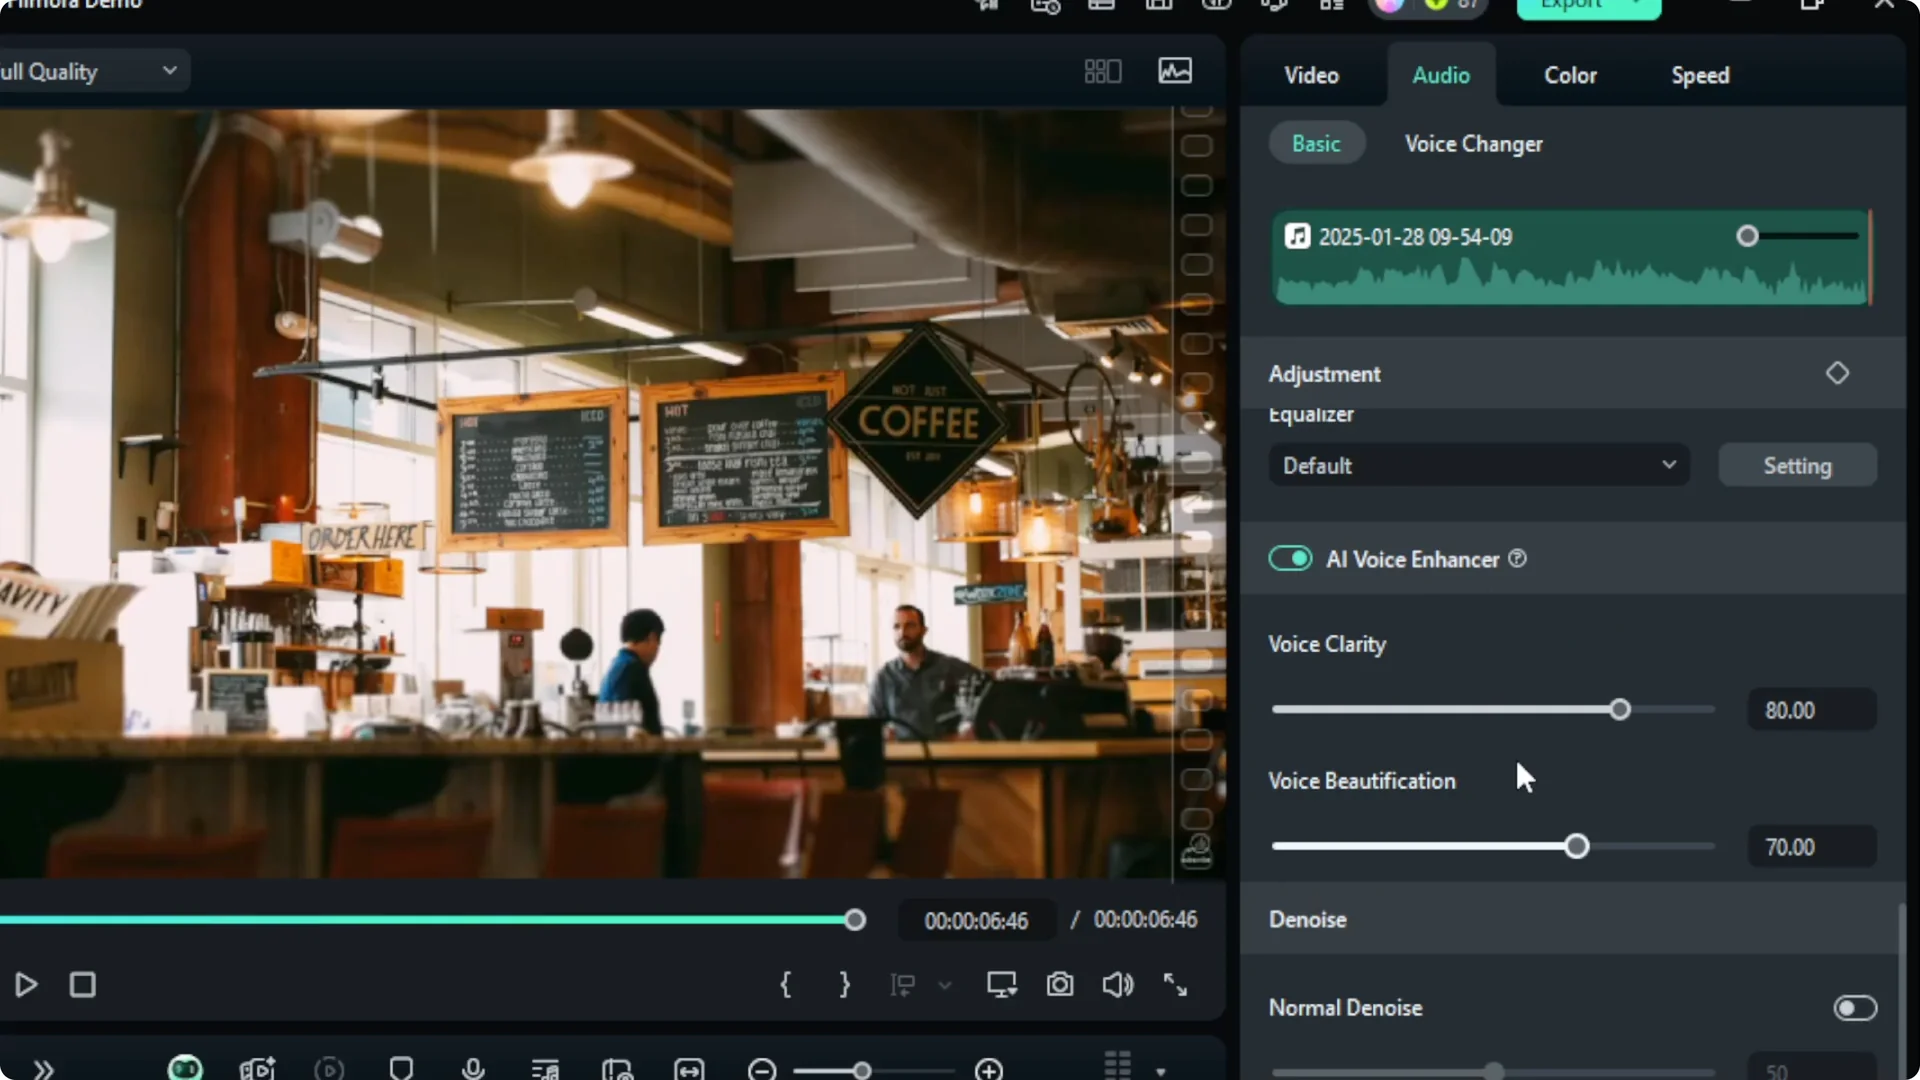The height and width of the screenshot is (1080, 1920).
Task: Open the Voice Changer tab
Action: pos(1473,143)
